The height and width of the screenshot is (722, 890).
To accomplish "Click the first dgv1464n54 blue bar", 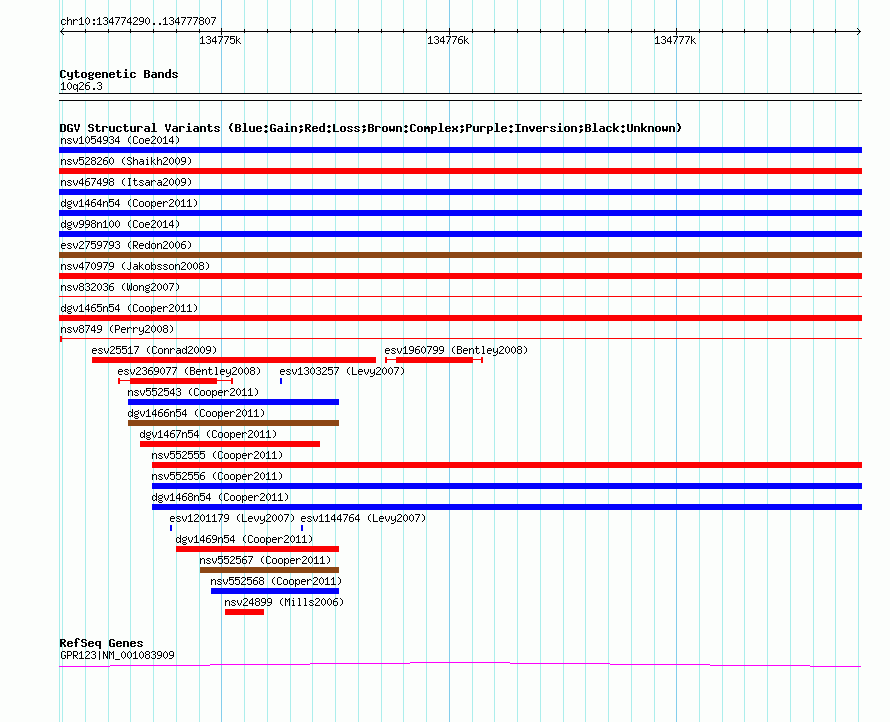I will coord(460,213).
